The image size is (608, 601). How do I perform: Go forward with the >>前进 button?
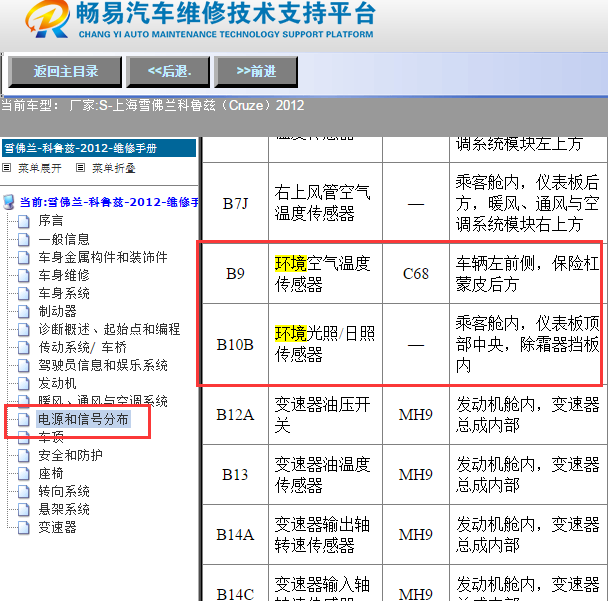(x=256, y=71)
